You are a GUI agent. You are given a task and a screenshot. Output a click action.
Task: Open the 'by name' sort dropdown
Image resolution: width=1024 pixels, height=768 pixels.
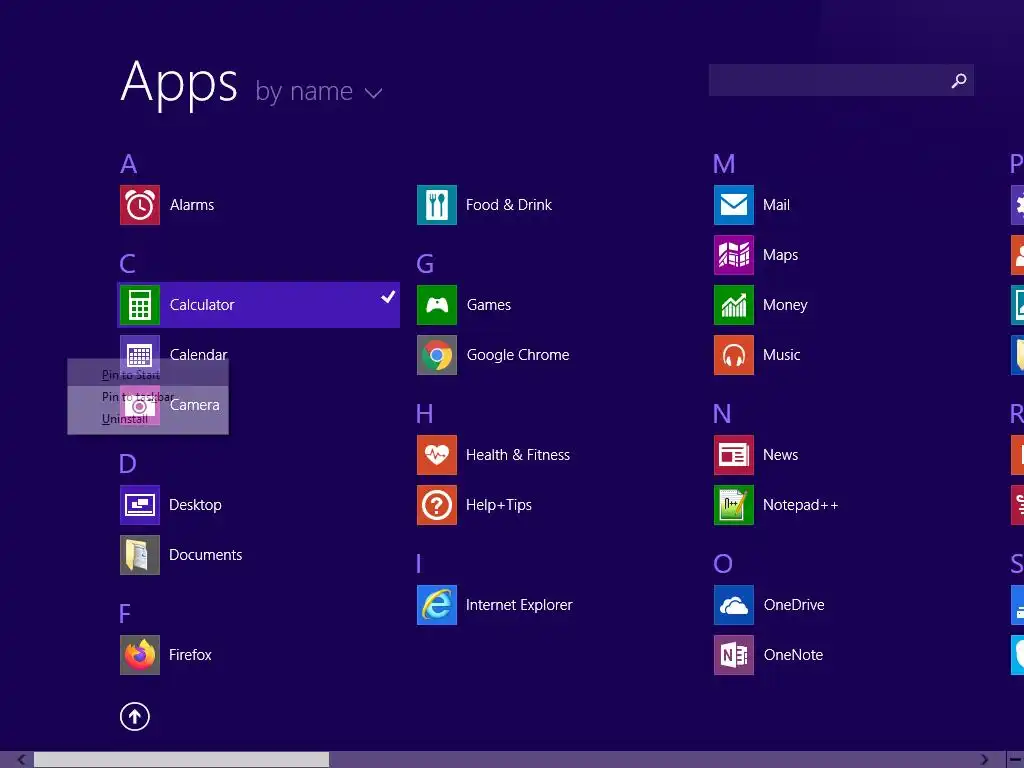[x=319, y=92]
